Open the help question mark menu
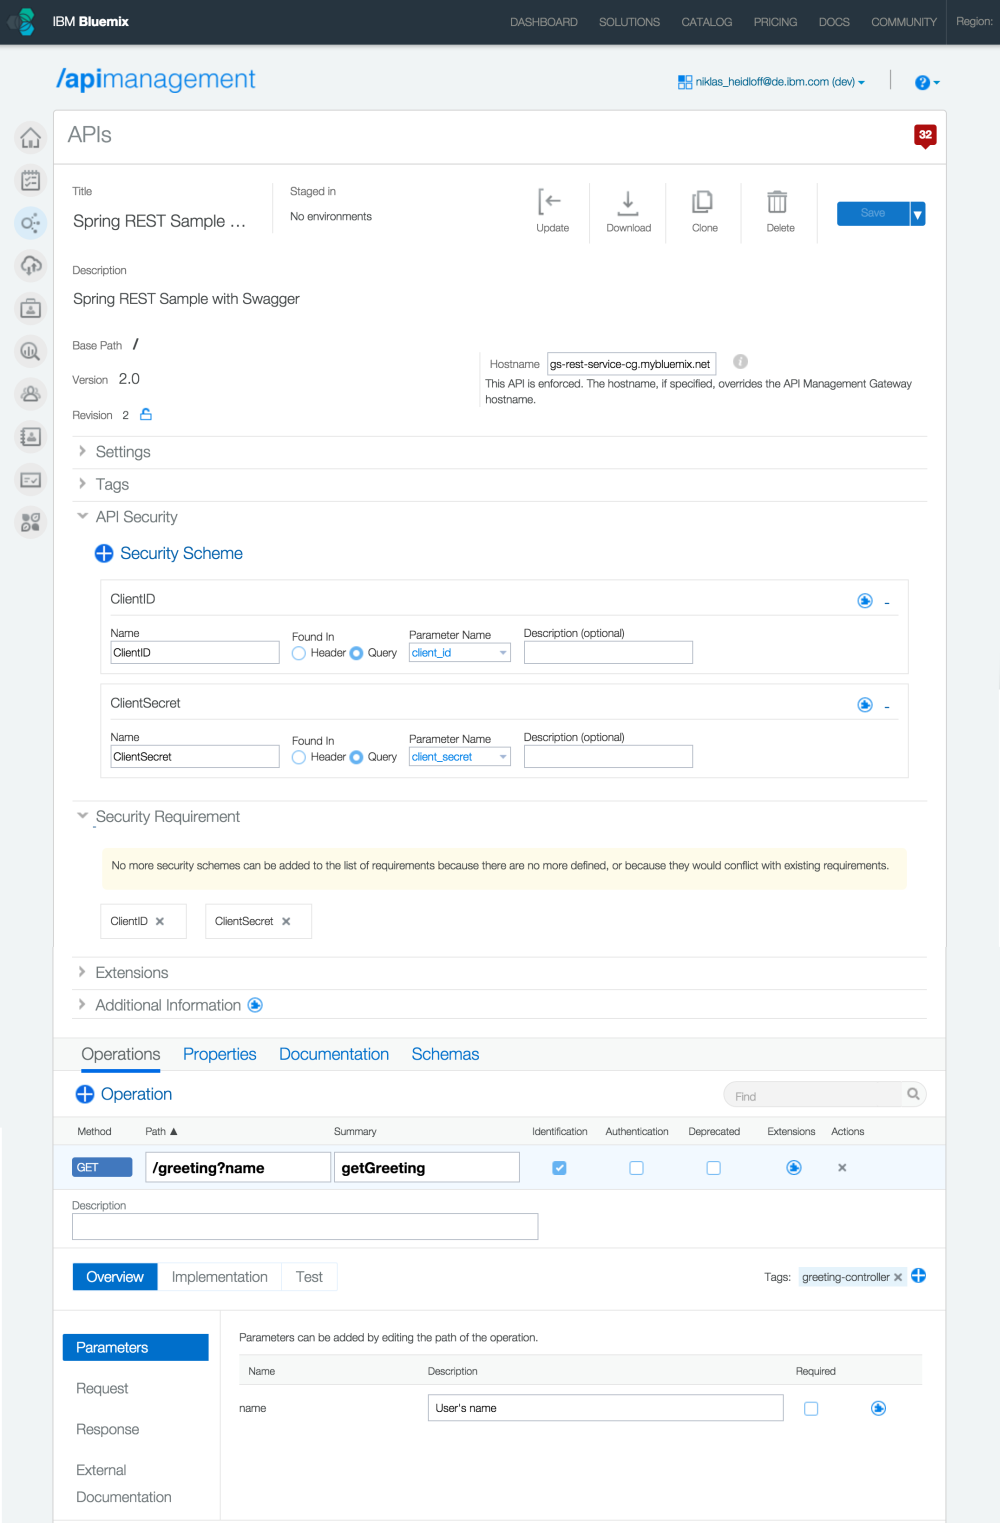Screen dimensions: 1000x1523 pos(927,83)
